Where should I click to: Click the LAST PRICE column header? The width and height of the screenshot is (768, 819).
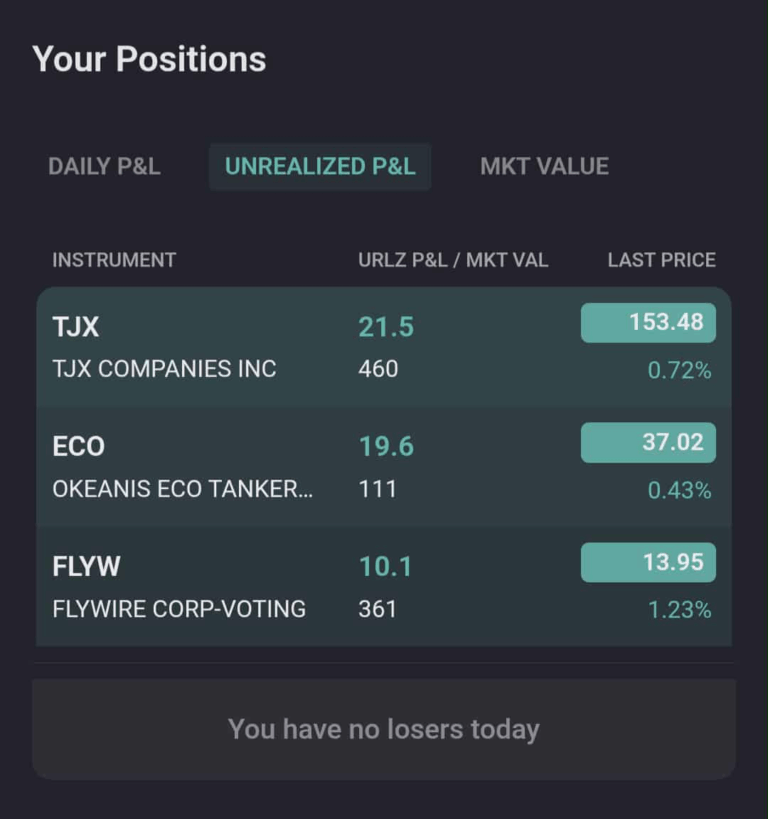coord(661,260)
